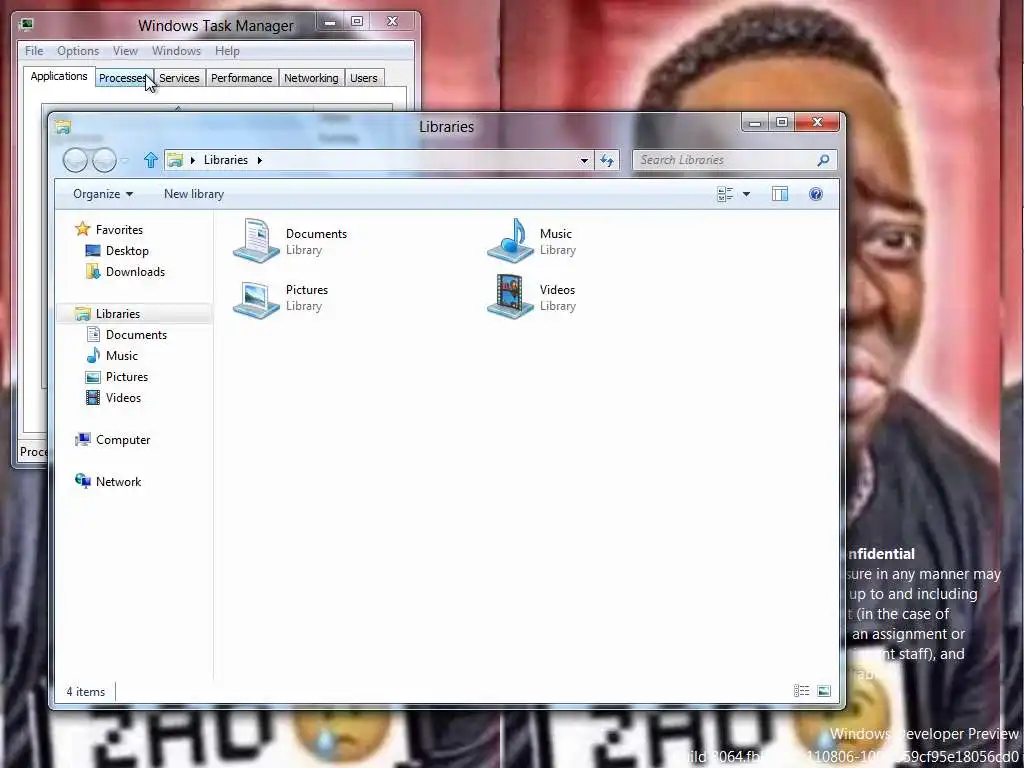
Task: Select Libraries breadcrumb in address bar
Action: pyautogui.click(x=226, y=160)
